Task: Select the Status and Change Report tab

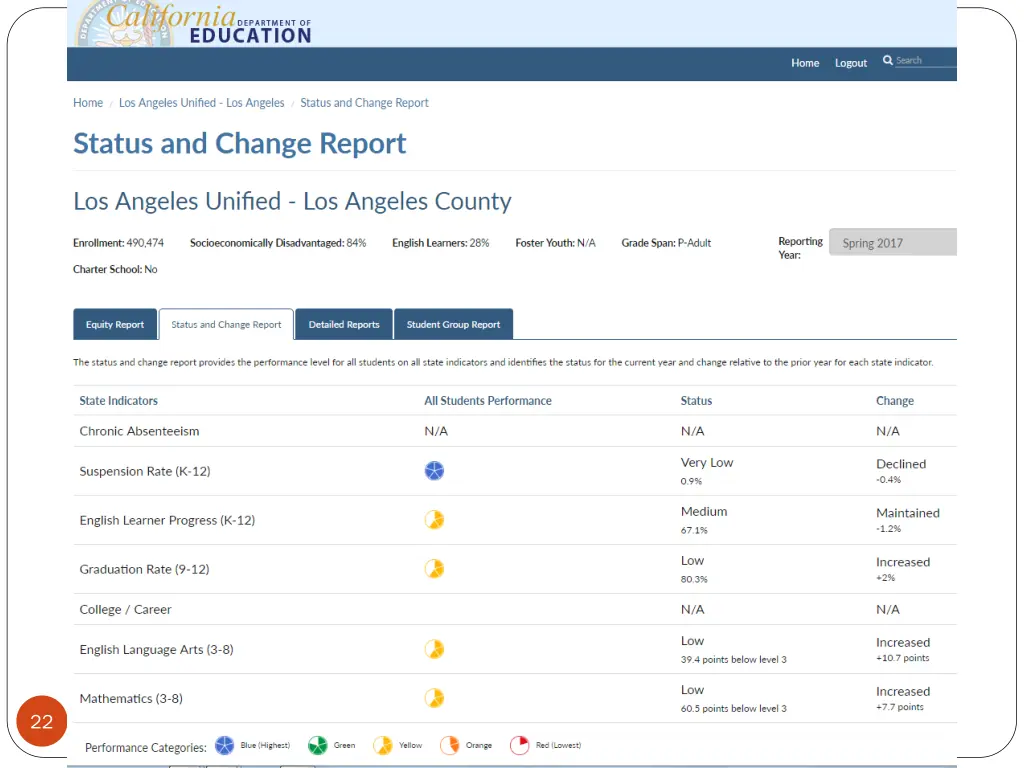Action: click(x=226, y=324)
